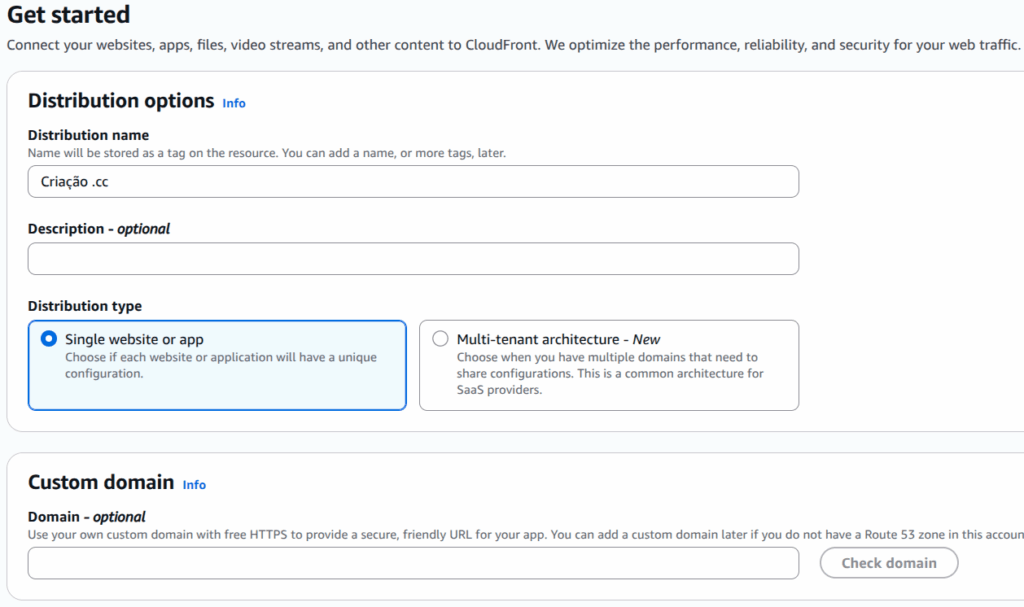Choose the 'Multi-tenant architecture' radio button

[440, 339]
